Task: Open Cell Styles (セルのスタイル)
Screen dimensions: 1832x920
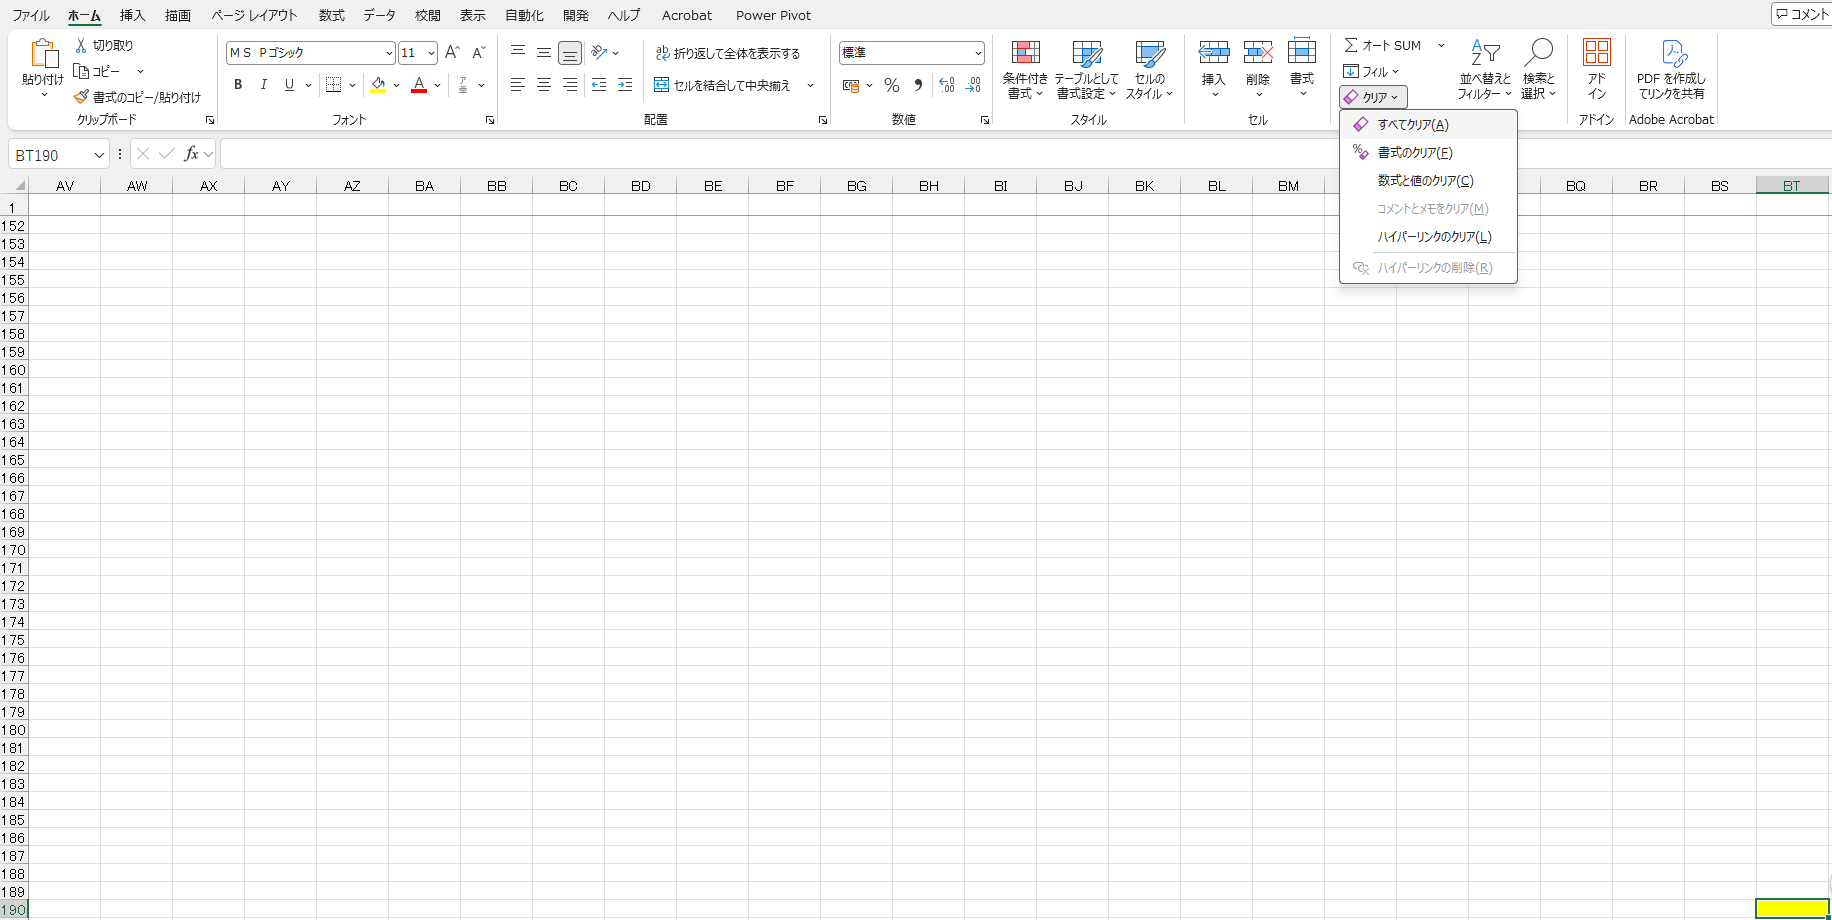Action: [x=1149, y=70]
